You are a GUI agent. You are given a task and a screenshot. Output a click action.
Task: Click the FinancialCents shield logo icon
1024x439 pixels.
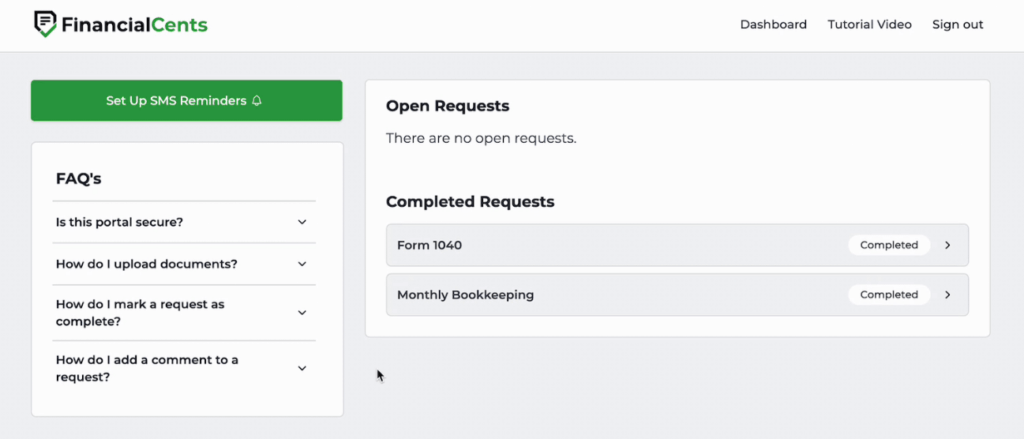(x=45, y=24)
